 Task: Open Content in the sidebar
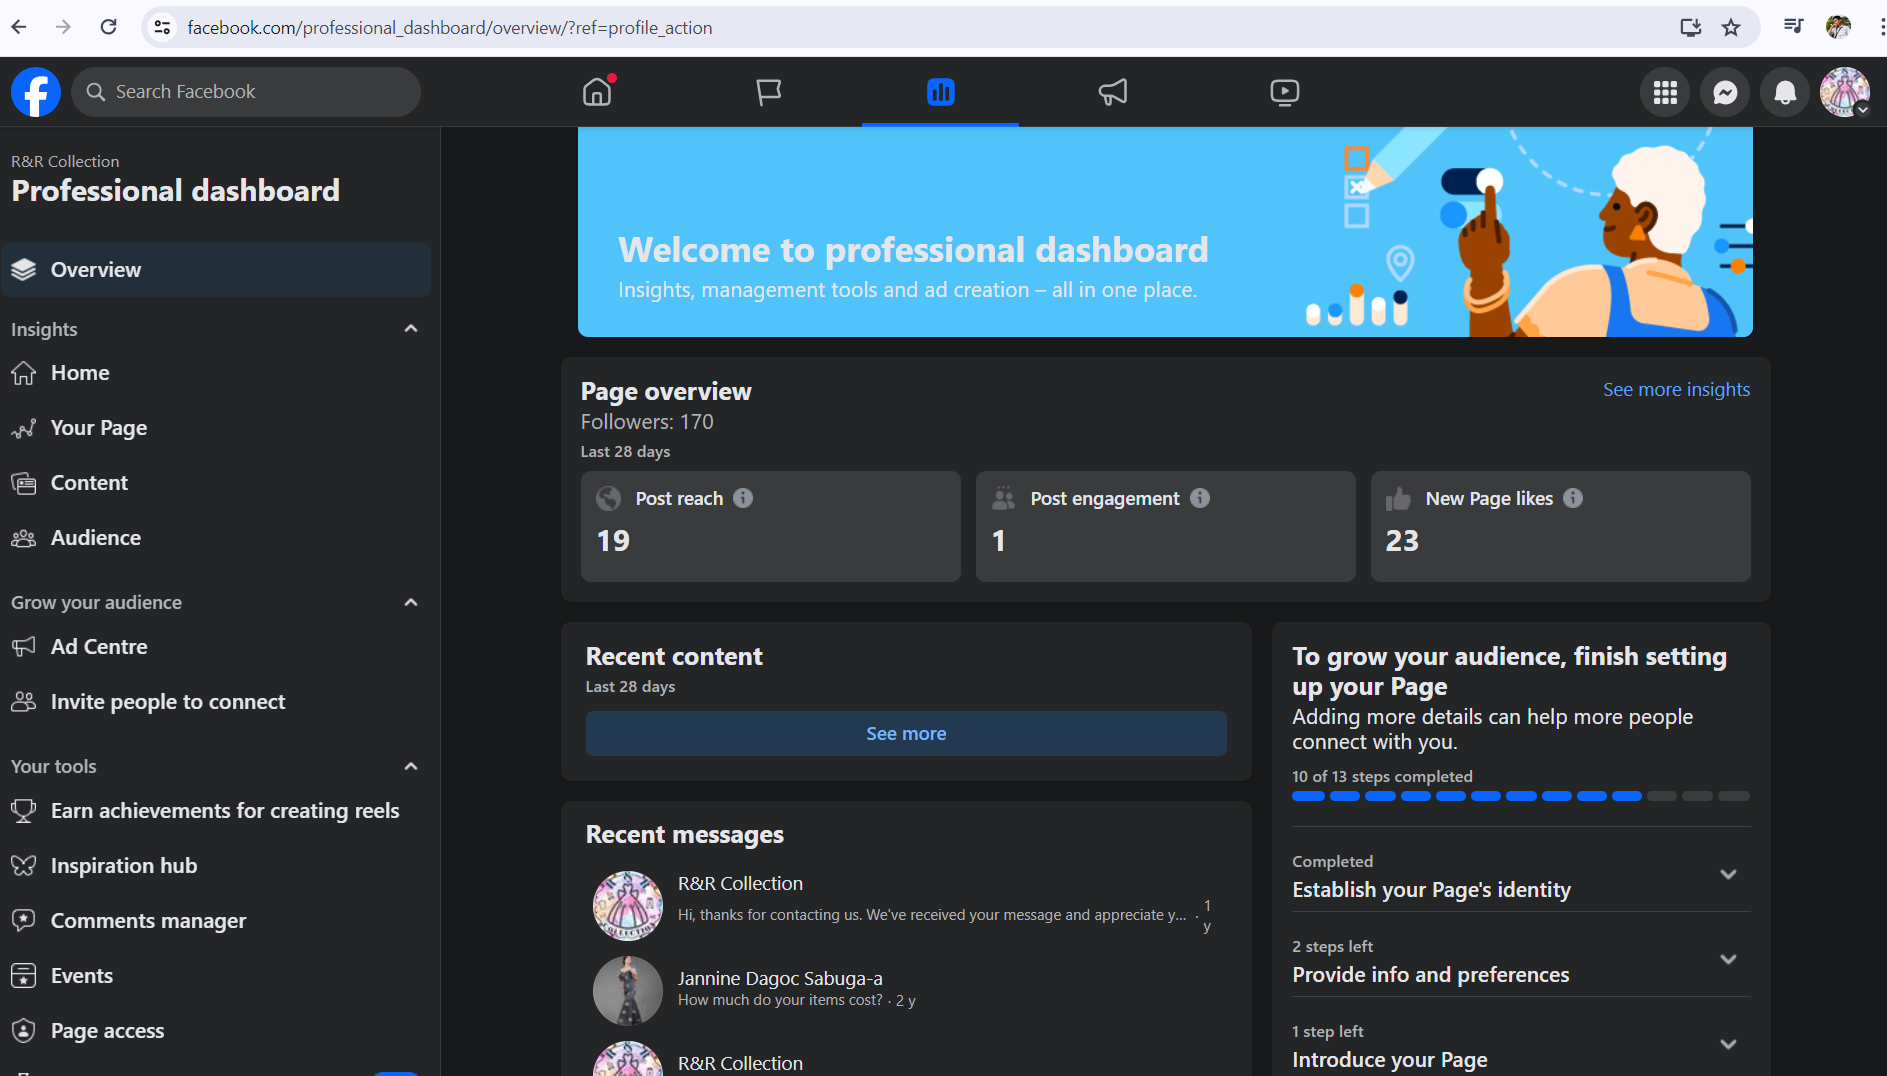pyautogui.click(x=216, y=483)
